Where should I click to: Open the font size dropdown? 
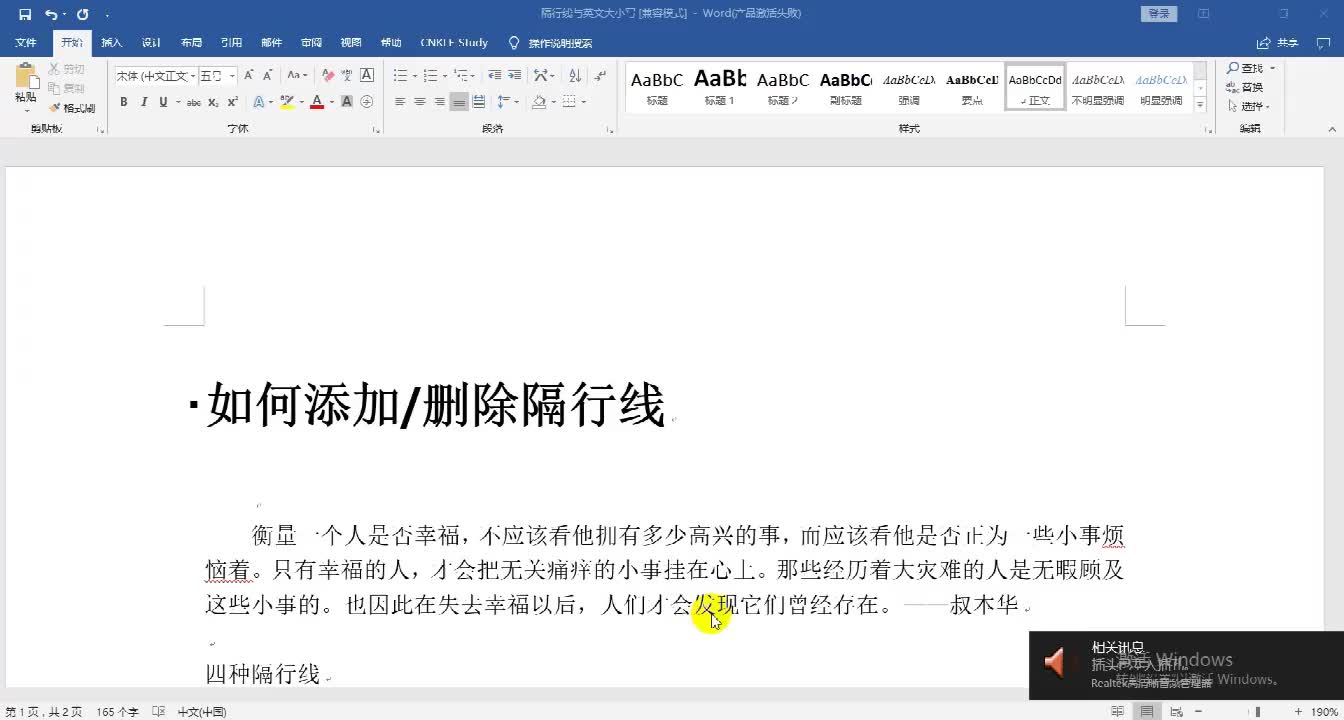coord(233,76)
